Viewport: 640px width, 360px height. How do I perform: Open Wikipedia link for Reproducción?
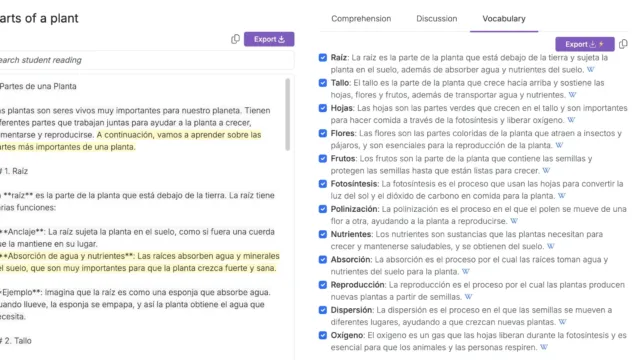pyautogui.click(x=468, y=297)
